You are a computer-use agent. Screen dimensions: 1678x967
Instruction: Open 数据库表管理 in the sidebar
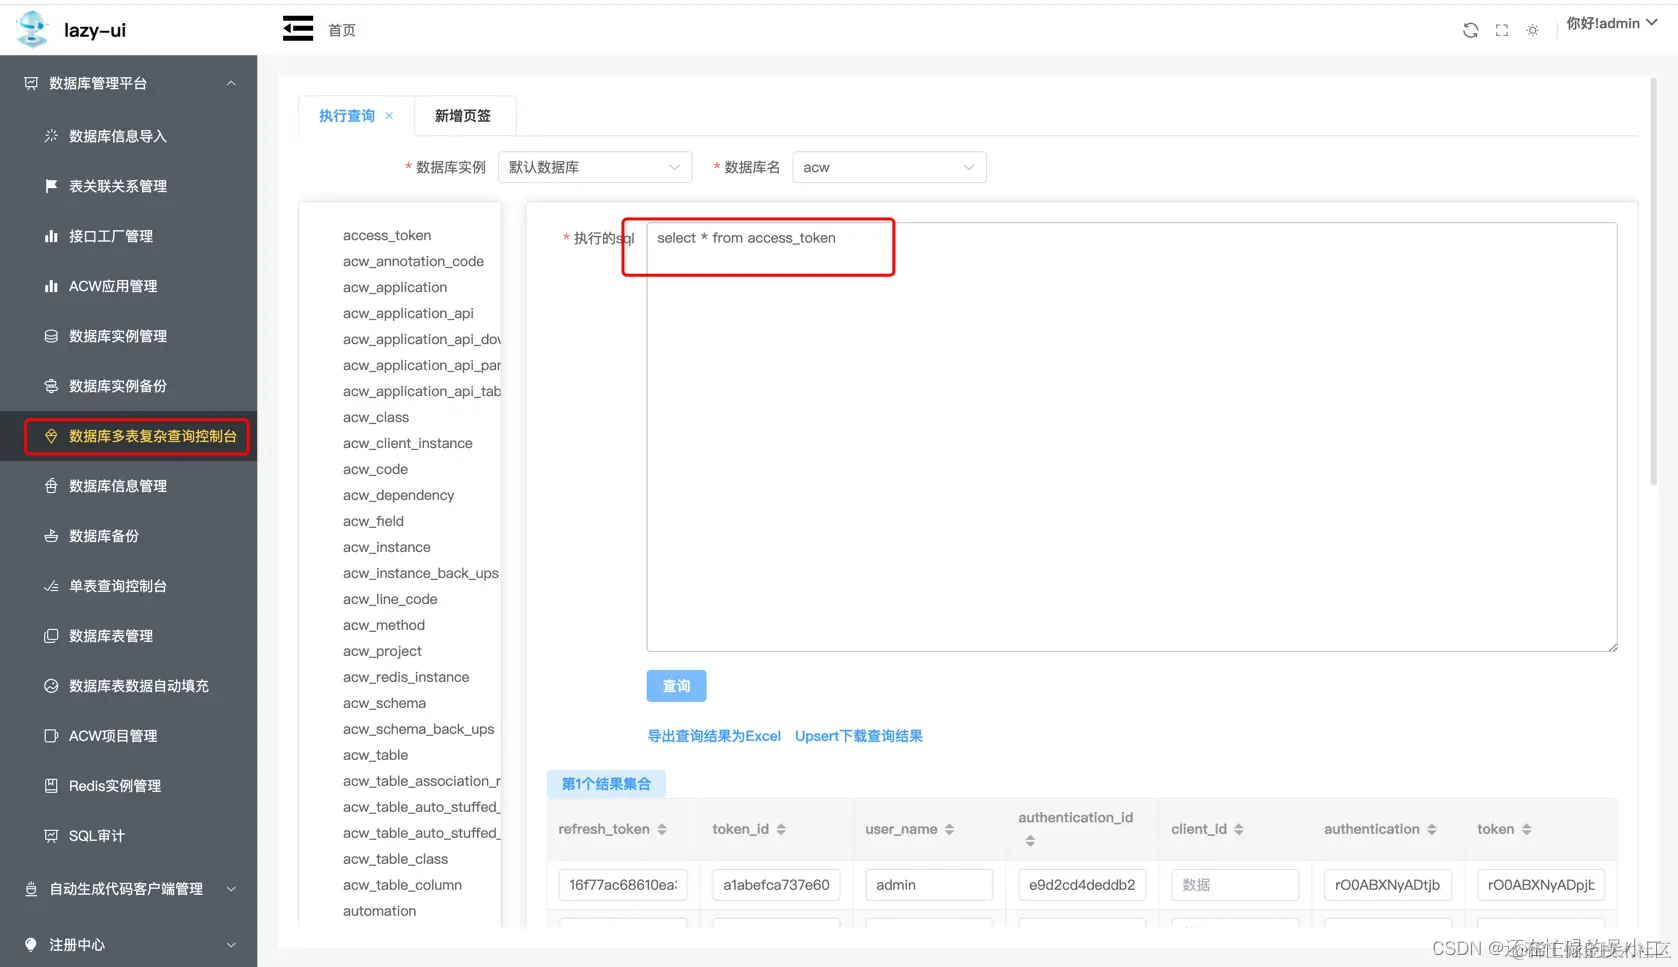[110, 636]
